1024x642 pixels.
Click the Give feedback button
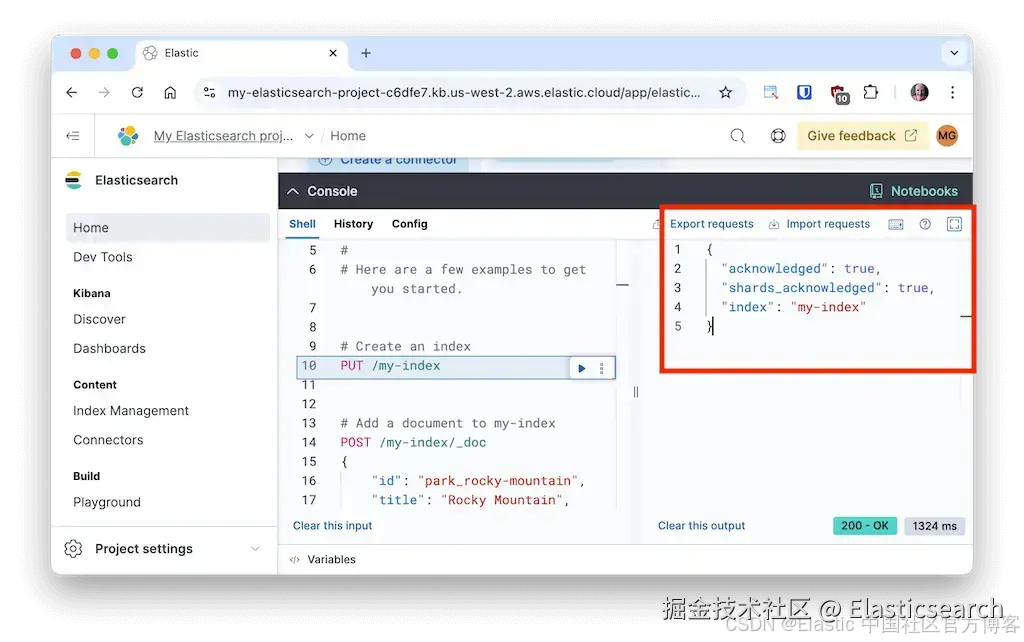tap(862, 136)
